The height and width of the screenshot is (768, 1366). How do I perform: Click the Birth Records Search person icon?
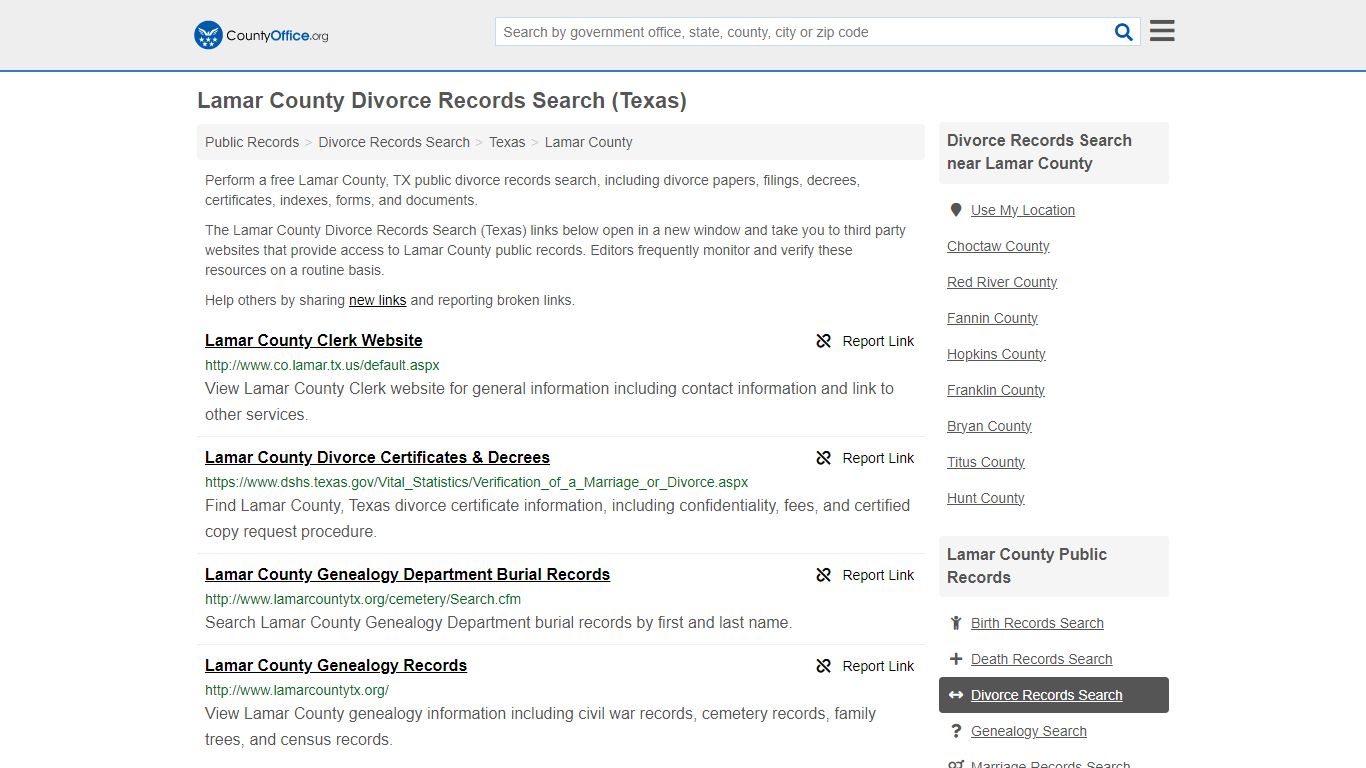956,622
